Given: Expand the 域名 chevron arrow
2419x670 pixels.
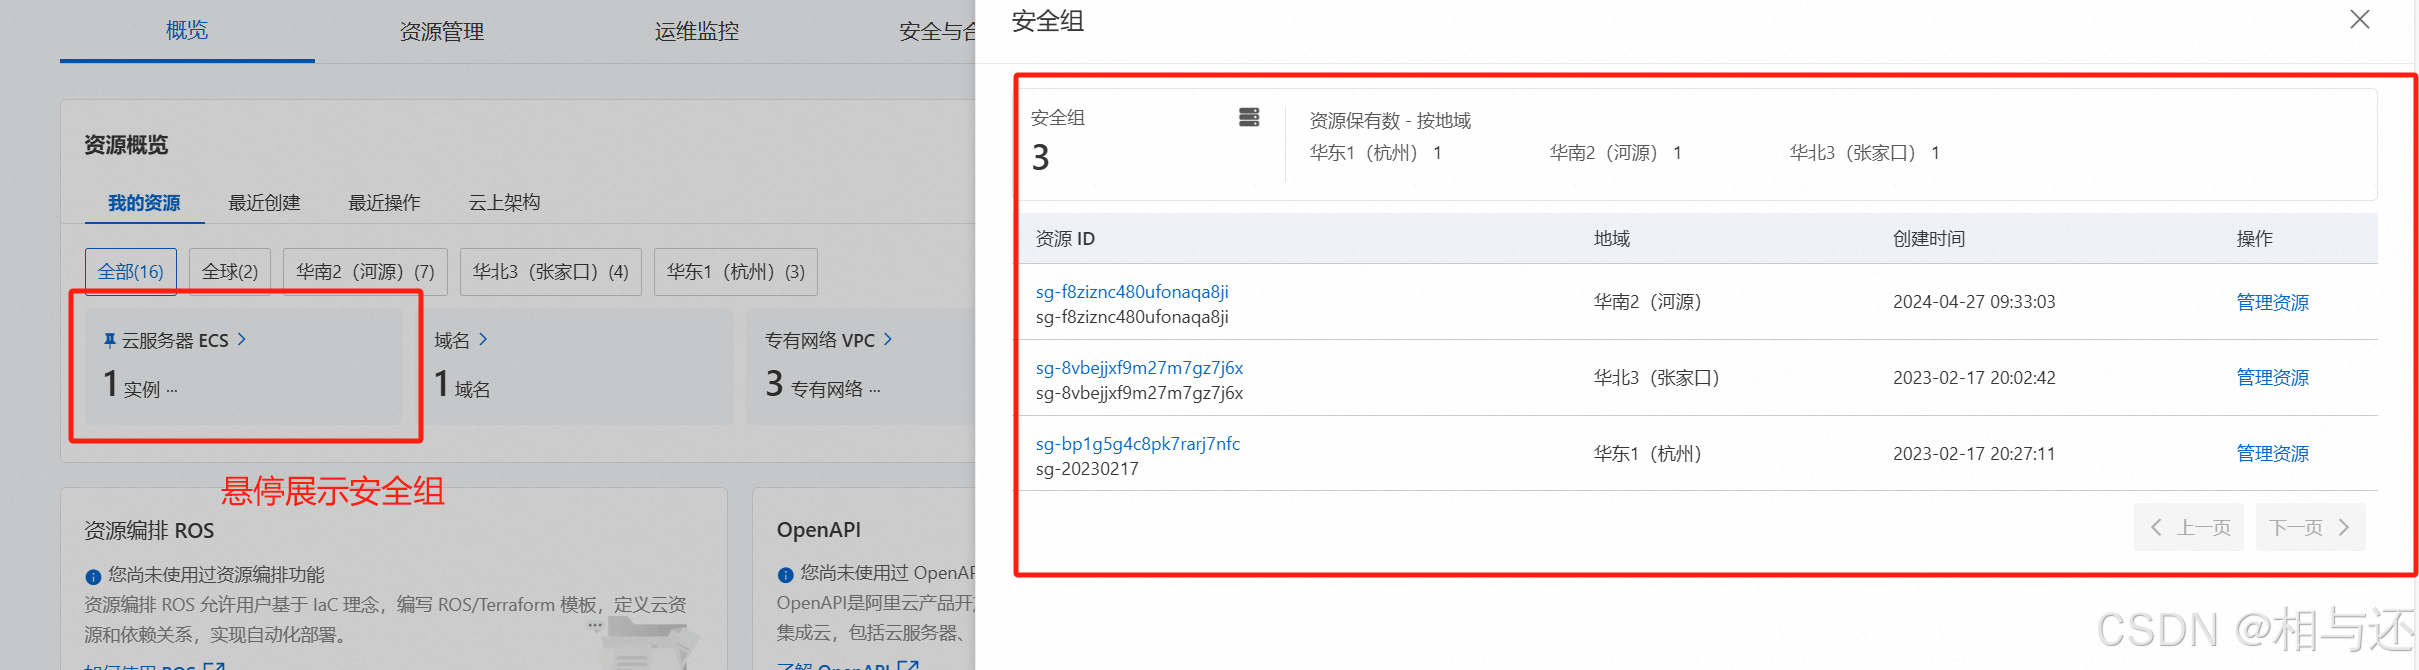Looking at the screenshot, I should tap(484, 340).
